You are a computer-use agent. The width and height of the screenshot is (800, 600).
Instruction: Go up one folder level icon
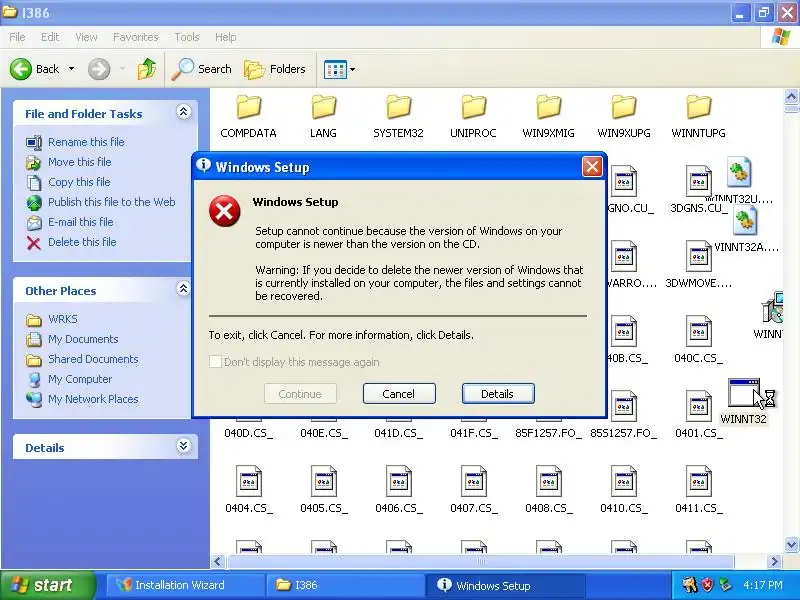147,69
